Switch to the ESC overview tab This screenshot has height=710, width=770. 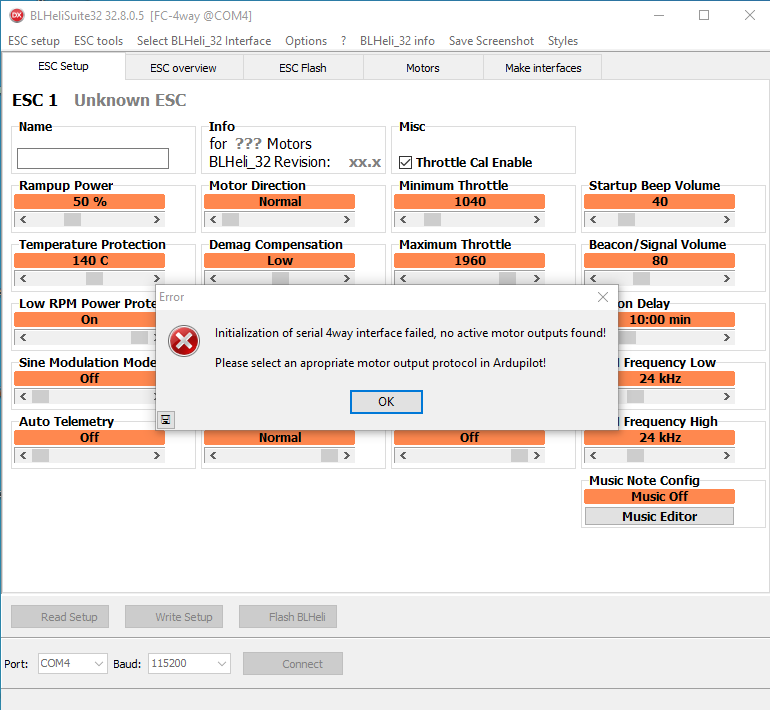(x=184, y=68)
